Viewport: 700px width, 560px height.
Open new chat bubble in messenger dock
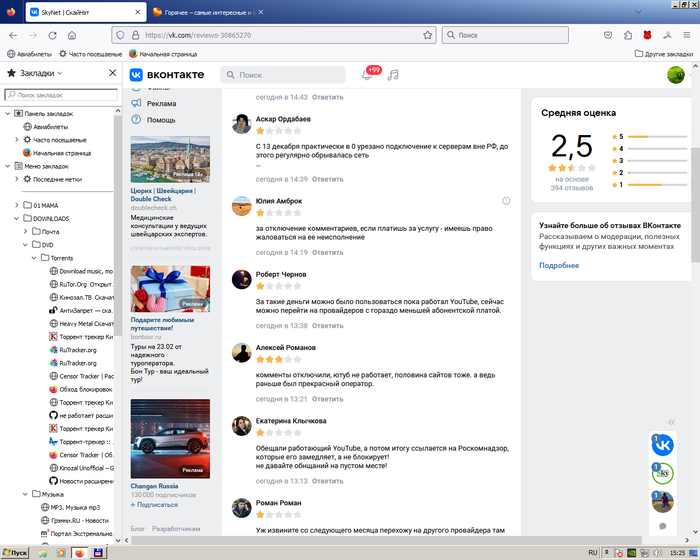[662, 526]
